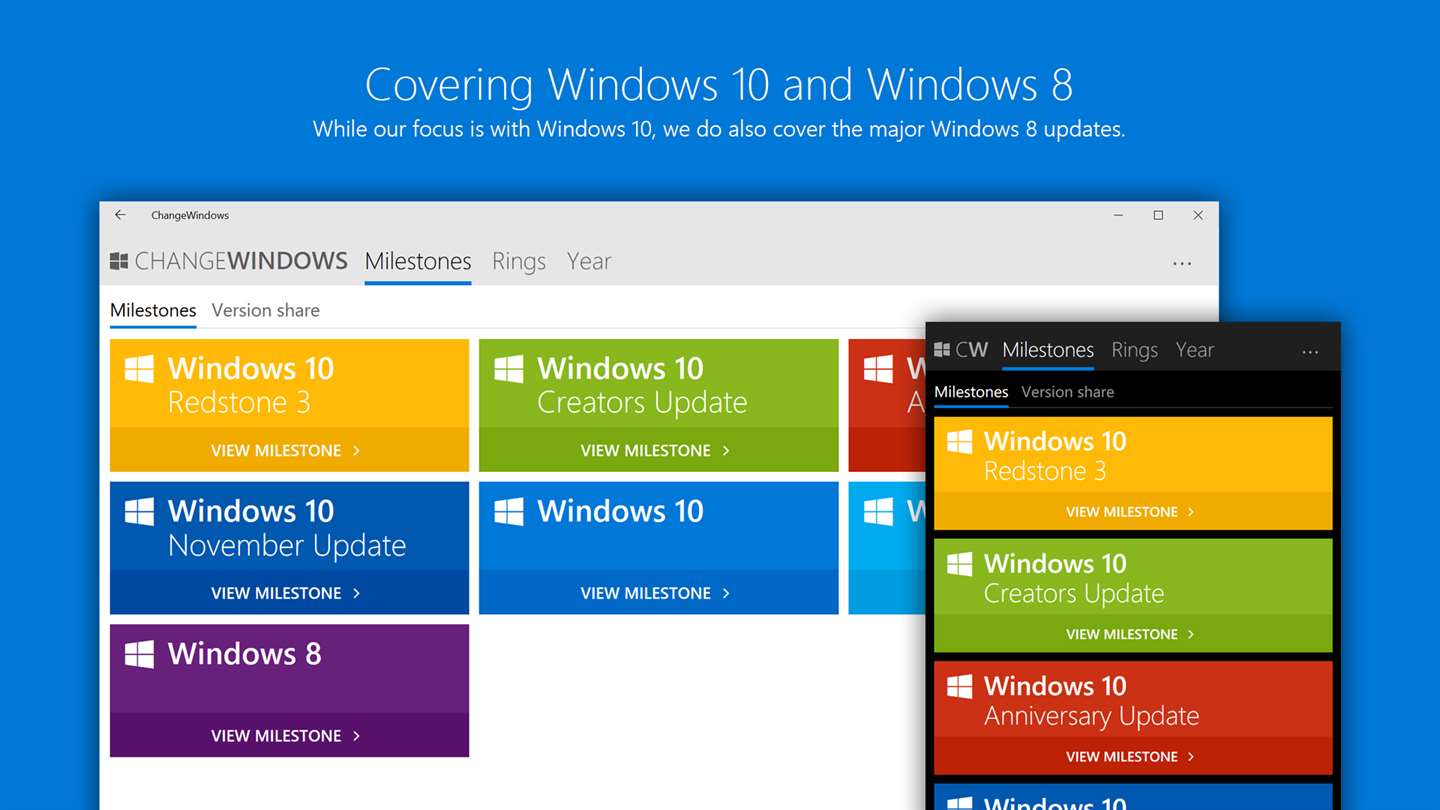The image size is (1440, 810).
Task: View milestone for mobile Anniversary Update
Action: (x=1133, y=757)
